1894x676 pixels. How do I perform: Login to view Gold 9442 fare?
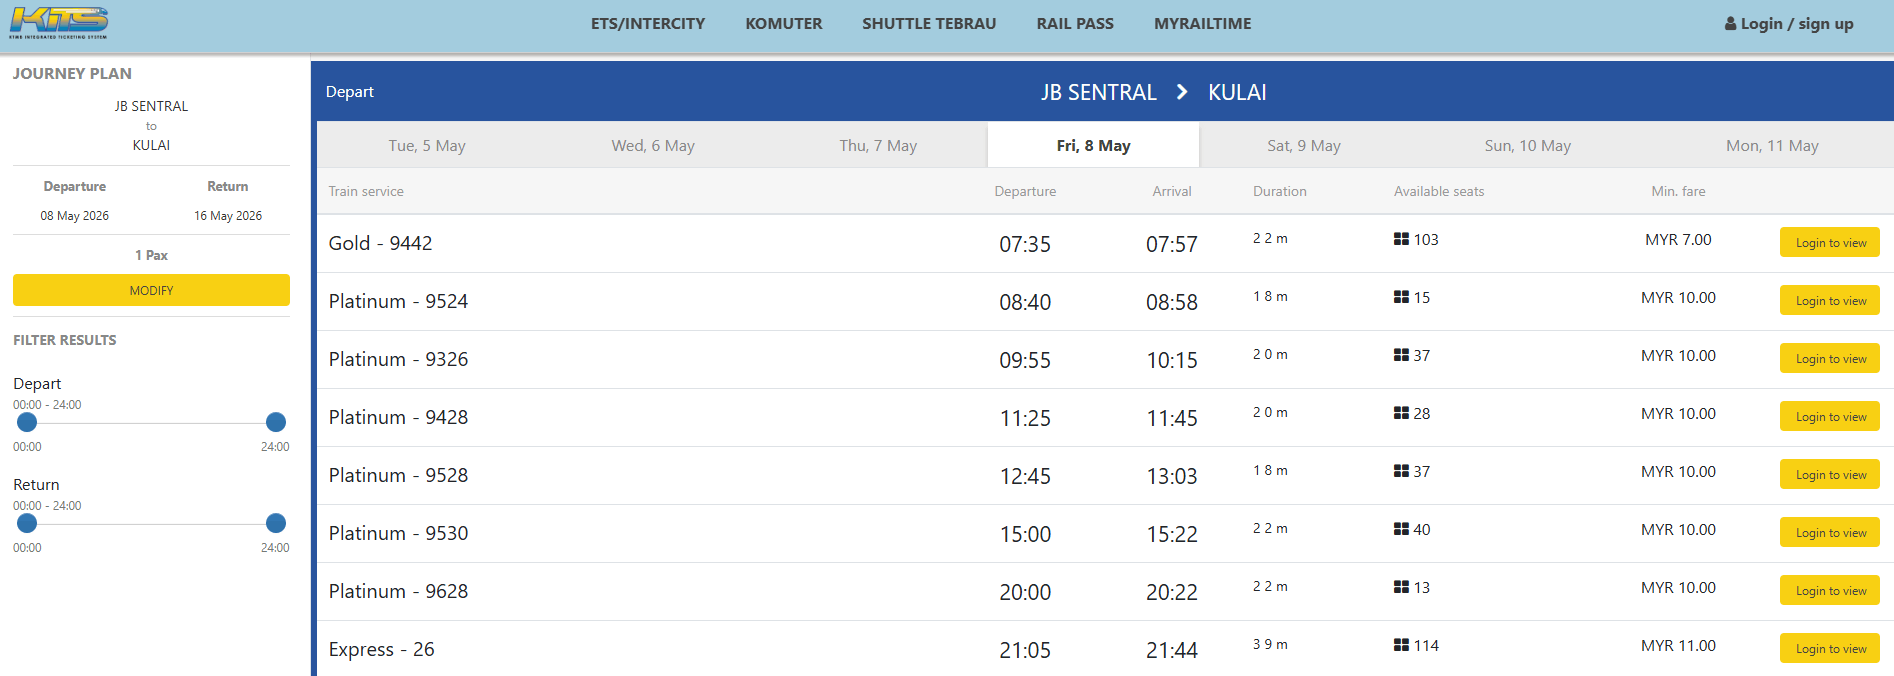[1830, 242]
